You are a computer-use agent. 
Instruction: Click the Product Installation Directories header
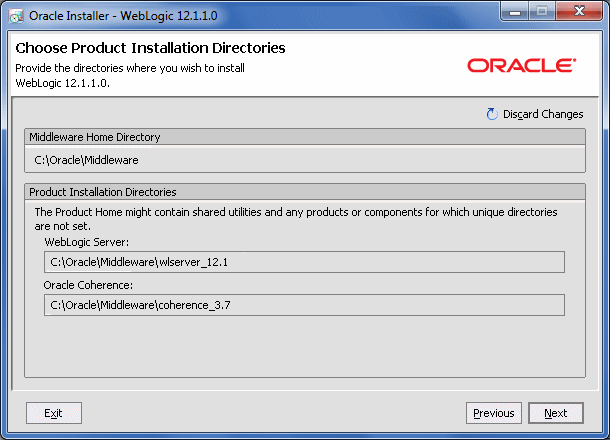point(305,192)
